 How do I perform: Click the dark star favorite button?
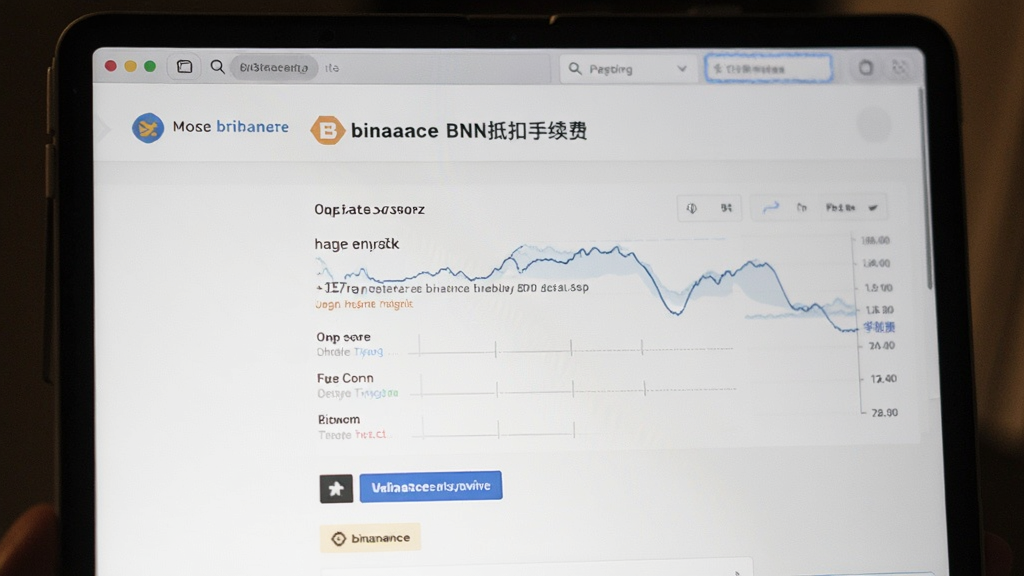pos(336,488)
